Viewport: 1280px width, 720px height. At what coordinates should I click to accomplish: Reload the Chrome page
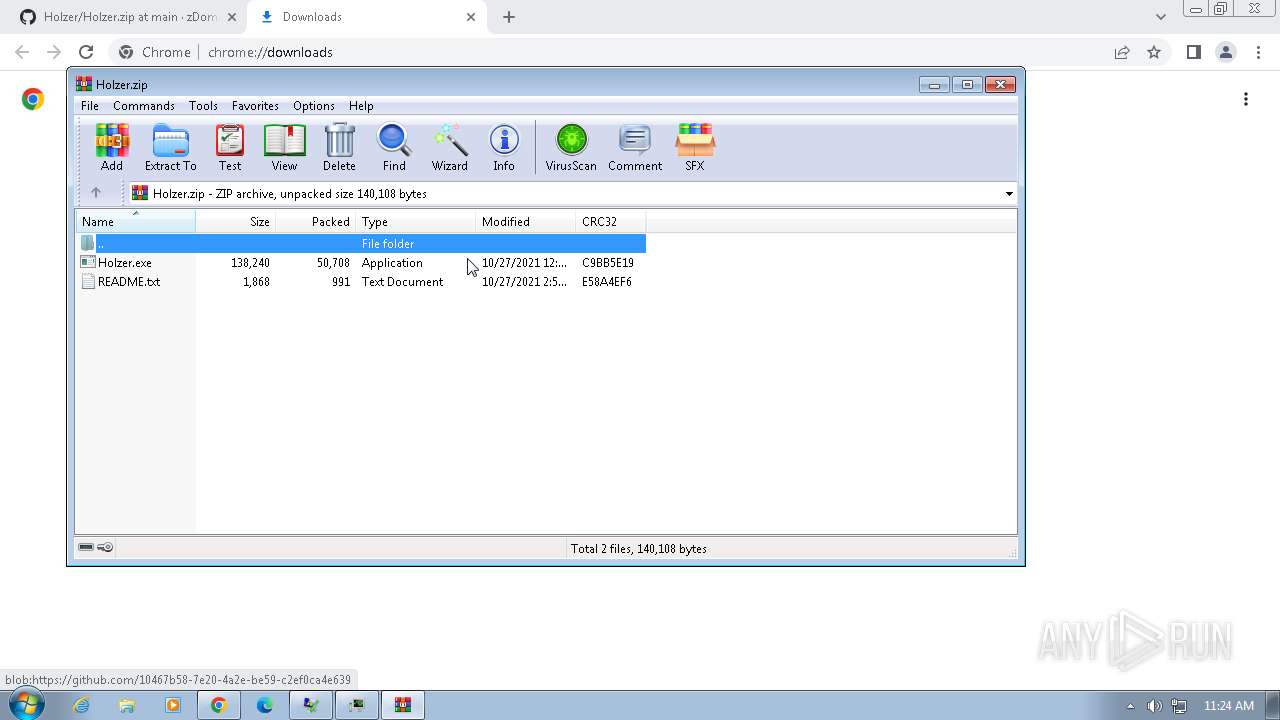(x=86, y=52)
